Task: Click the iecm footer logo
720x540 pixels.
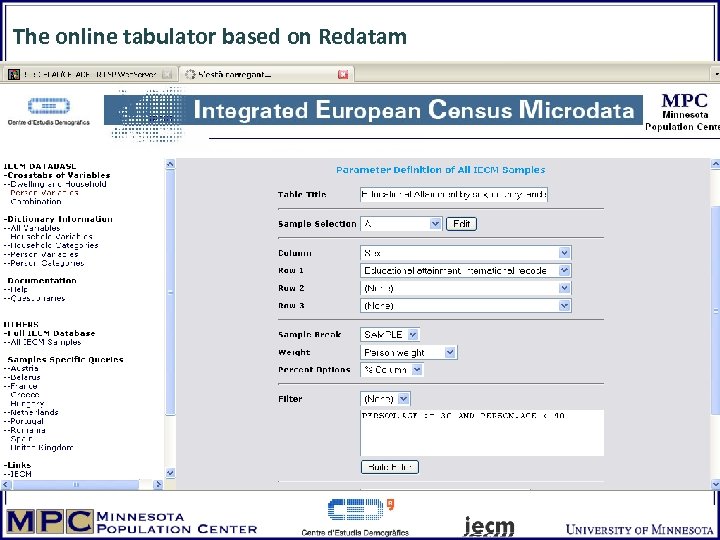Action: pos(489,527)
